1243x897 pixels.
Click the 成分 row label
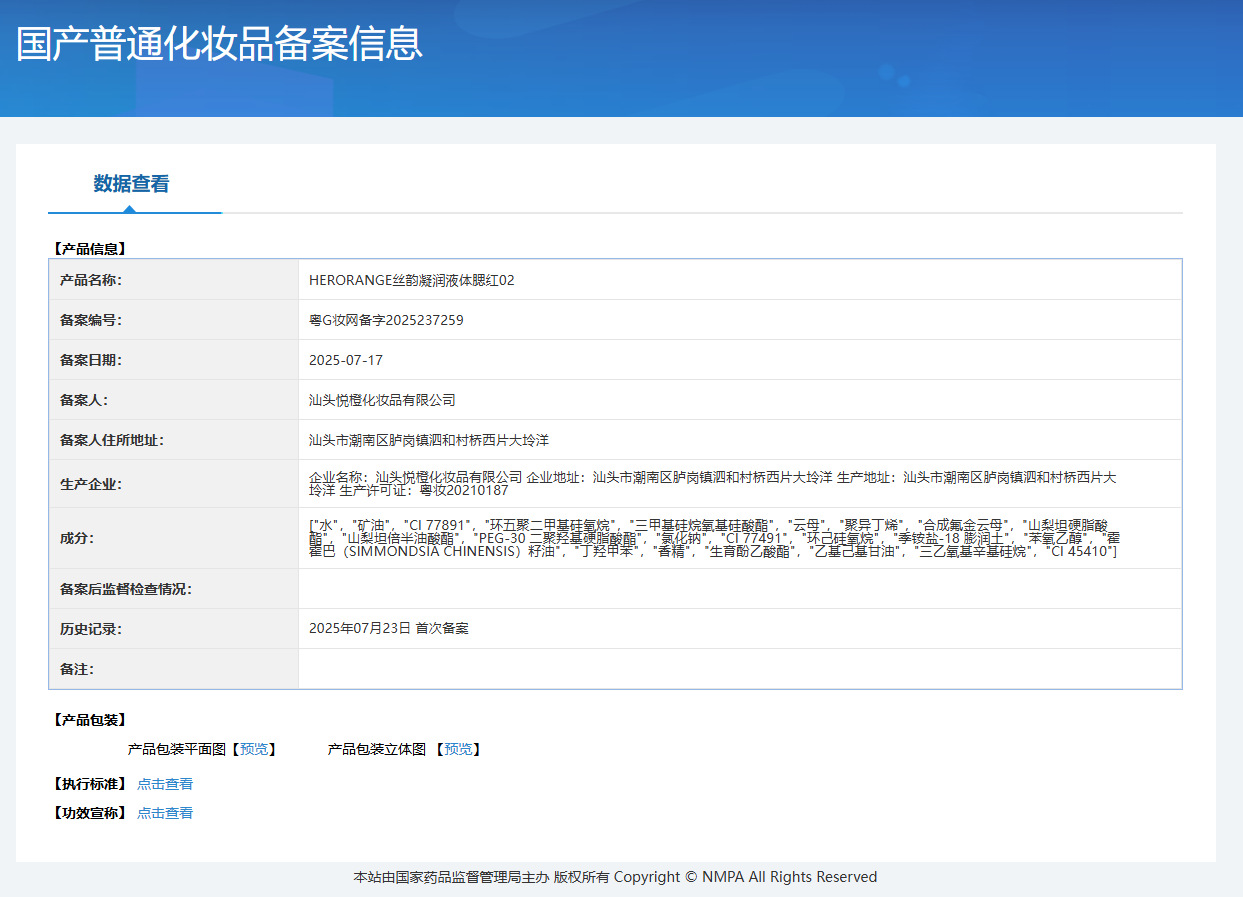[77, 538]
